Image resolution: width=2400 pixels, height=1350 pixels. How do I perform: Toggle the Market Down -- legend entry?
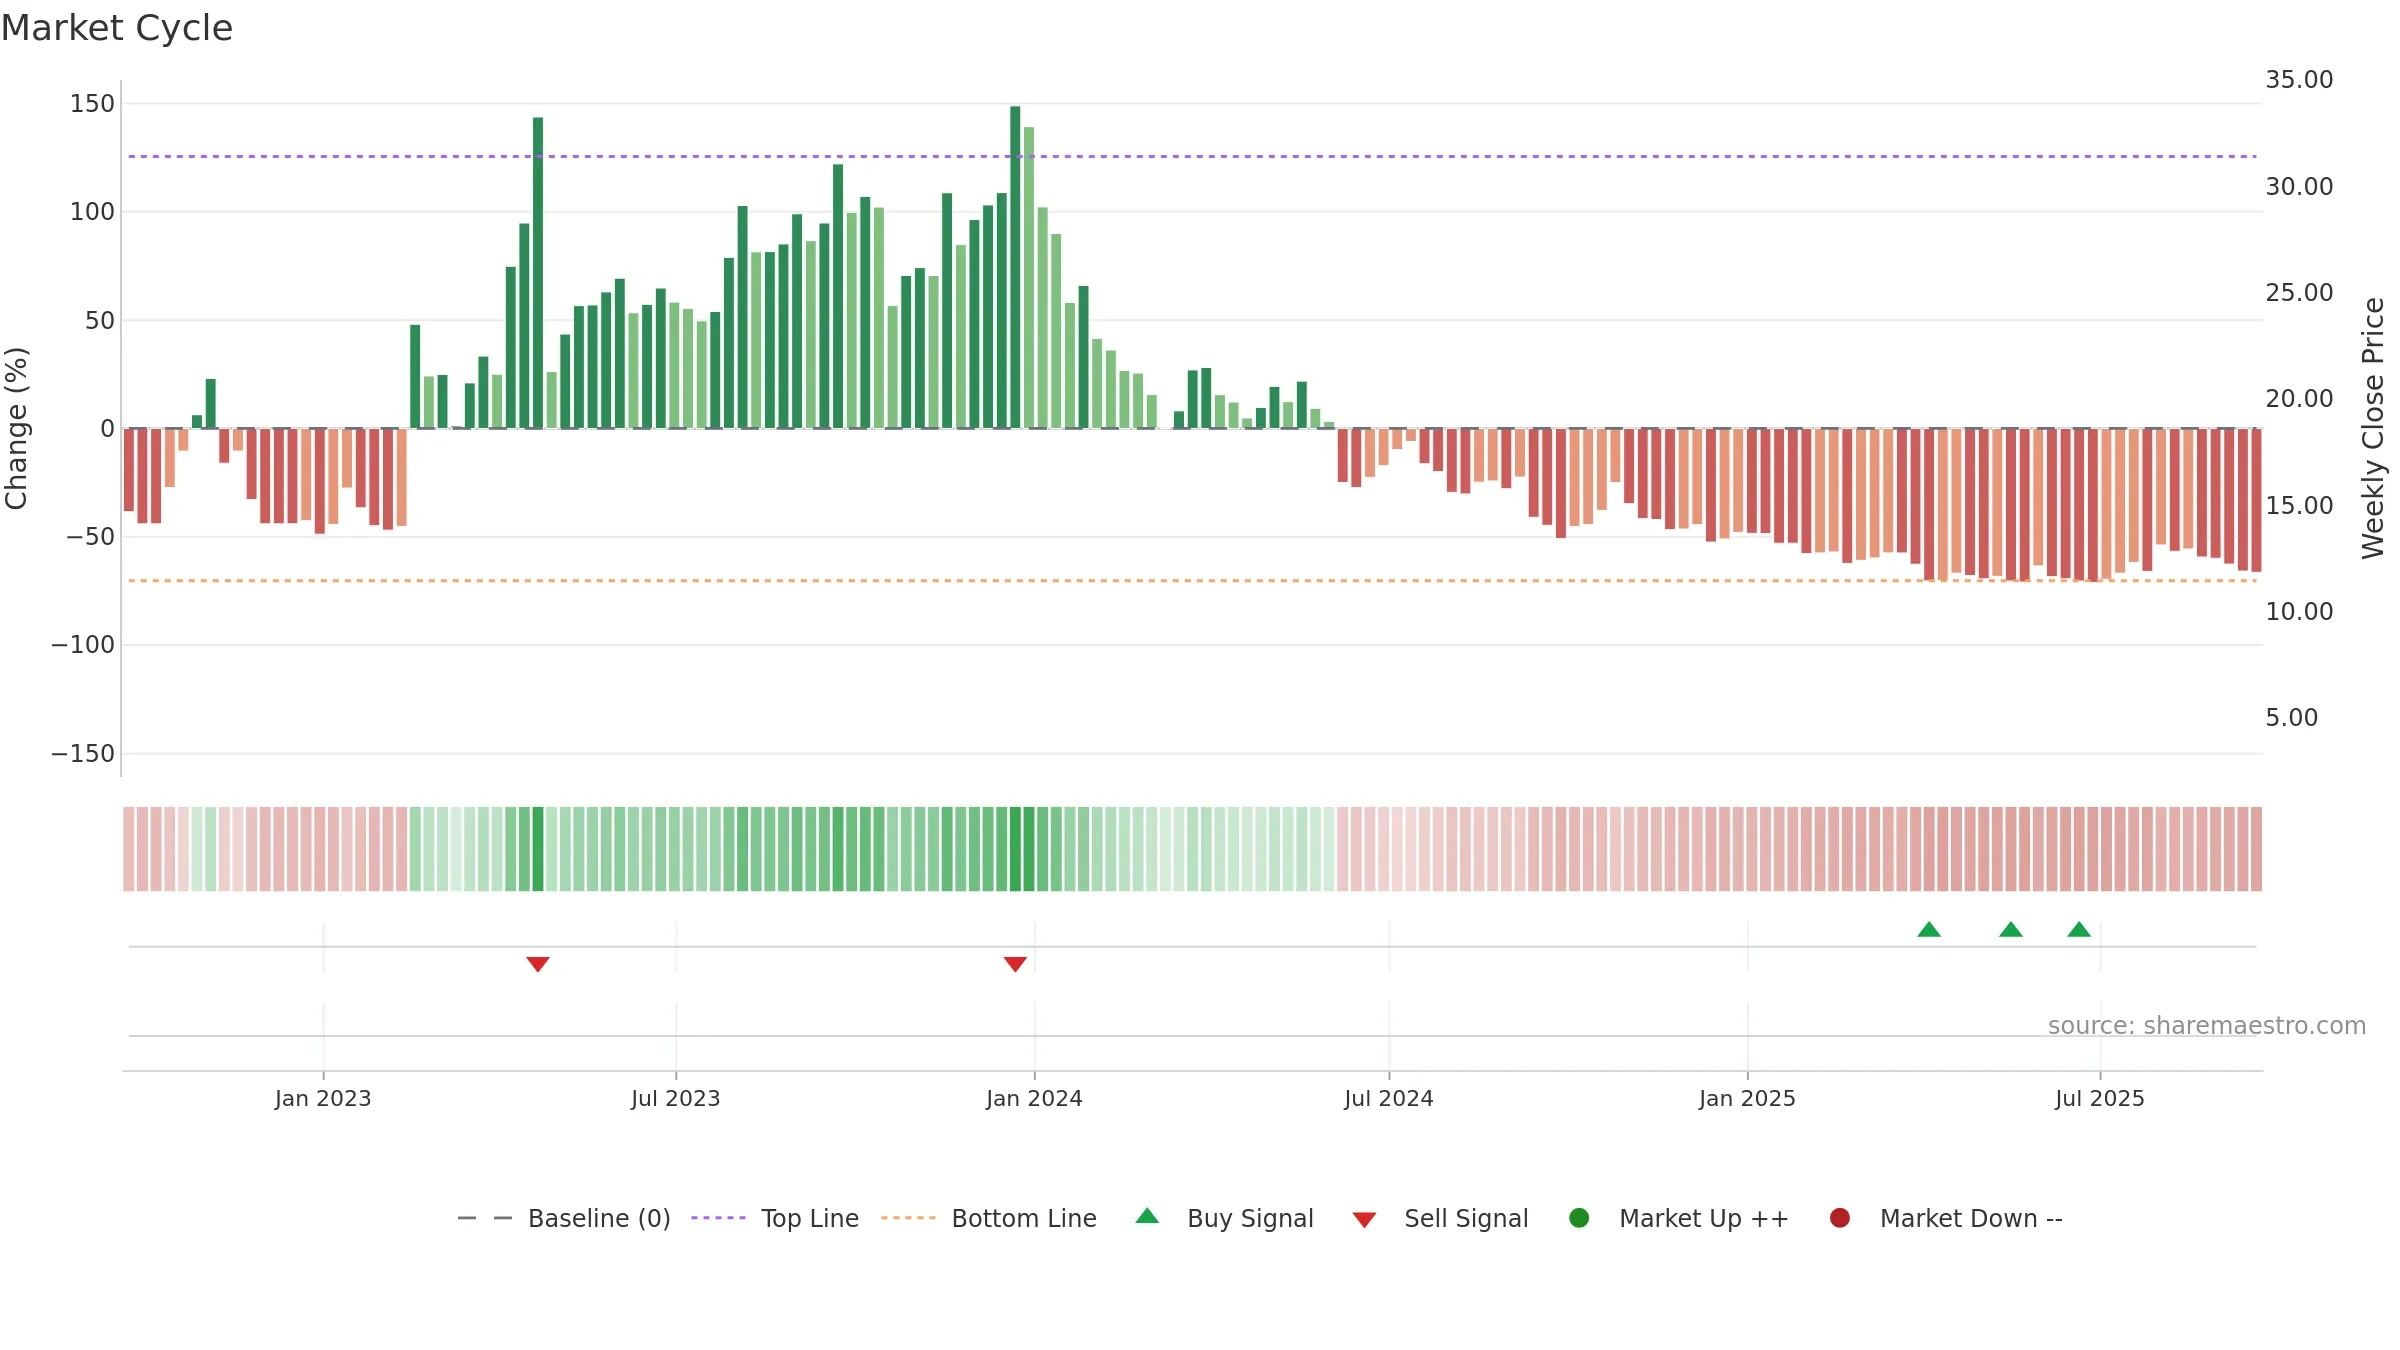[x=1946, y=1218]
